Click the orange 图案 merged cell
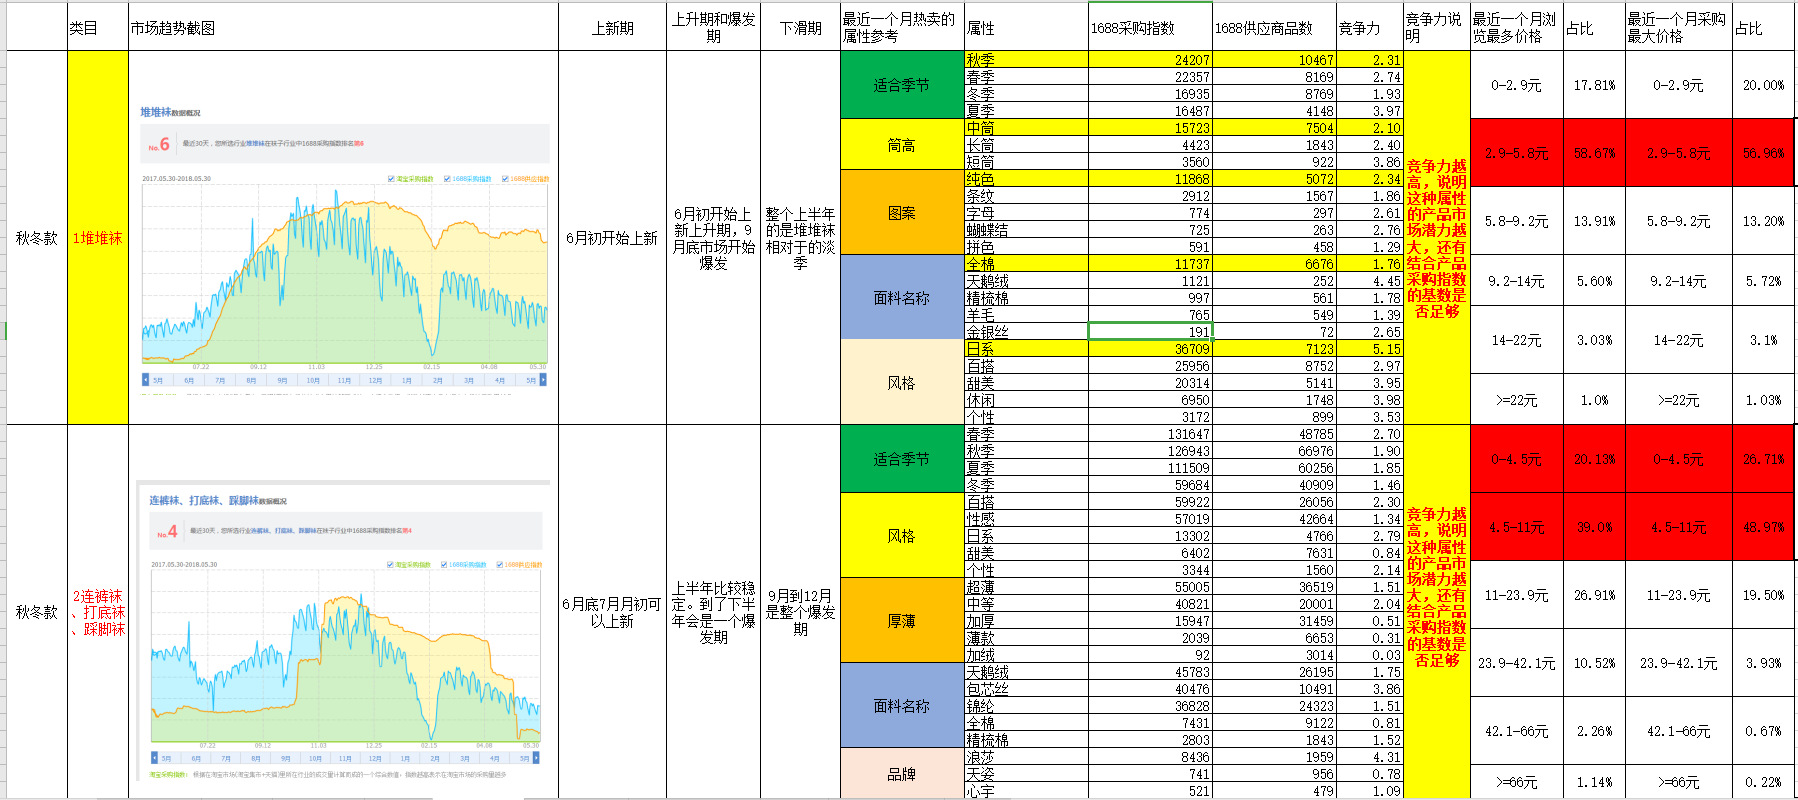Screen dimensions: 1798x800 point(902,213)
